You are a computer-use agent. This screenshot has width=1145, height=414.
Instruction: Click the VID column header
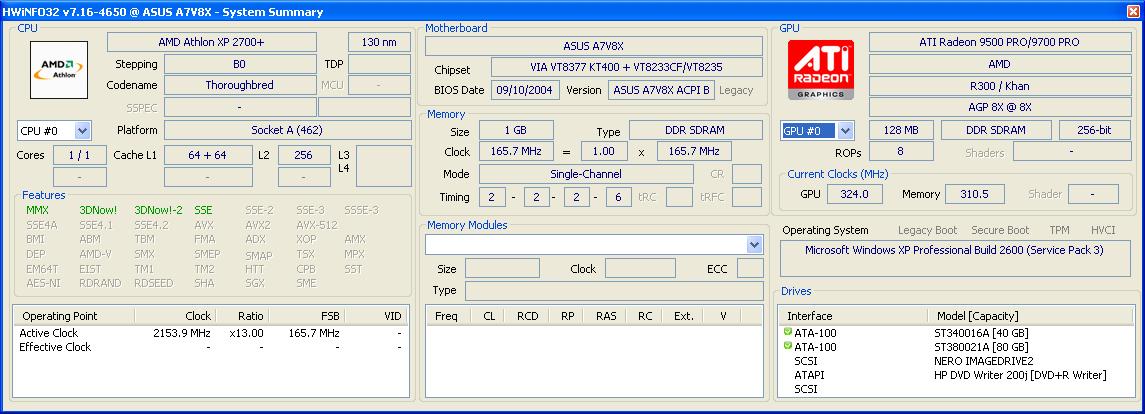(375, 316)
